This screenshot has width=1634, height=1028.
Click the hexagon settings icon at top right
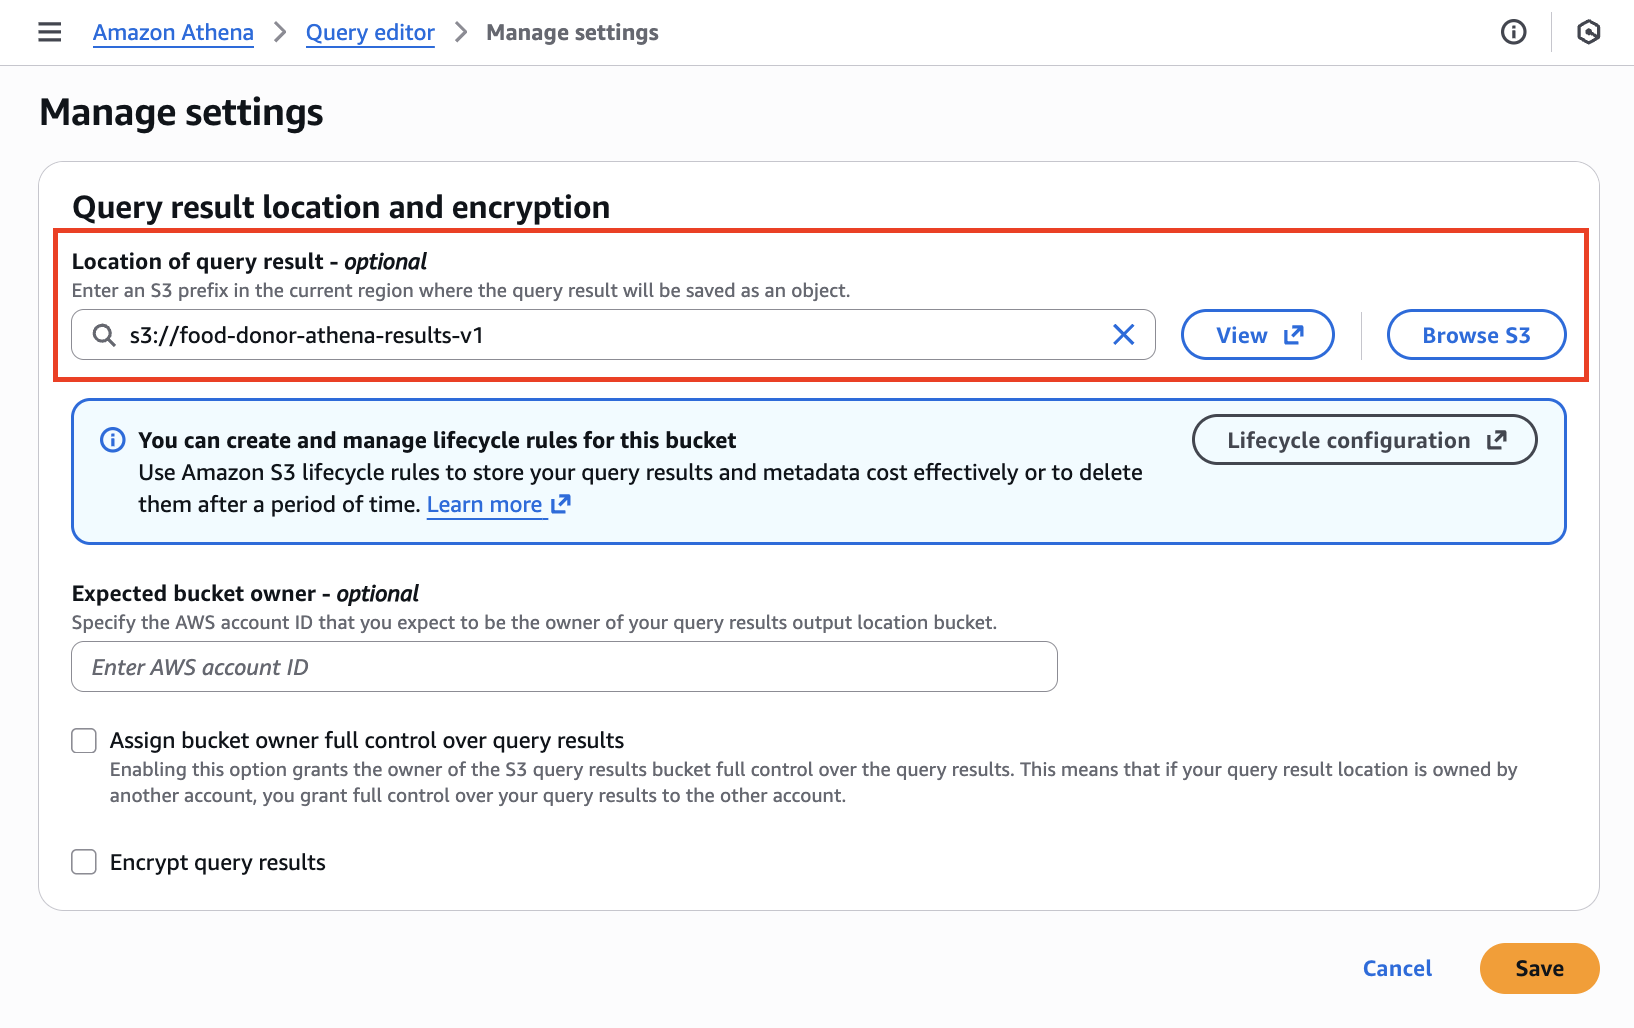(x=1588, y=32)
